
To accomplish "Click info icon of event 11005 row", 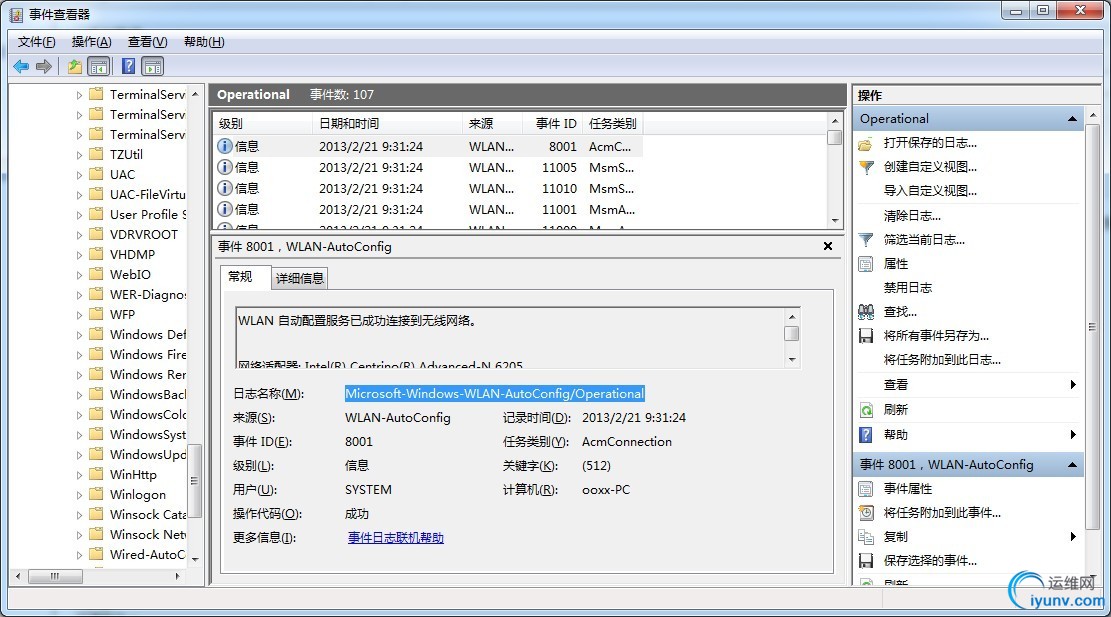I will coord(225,167).
